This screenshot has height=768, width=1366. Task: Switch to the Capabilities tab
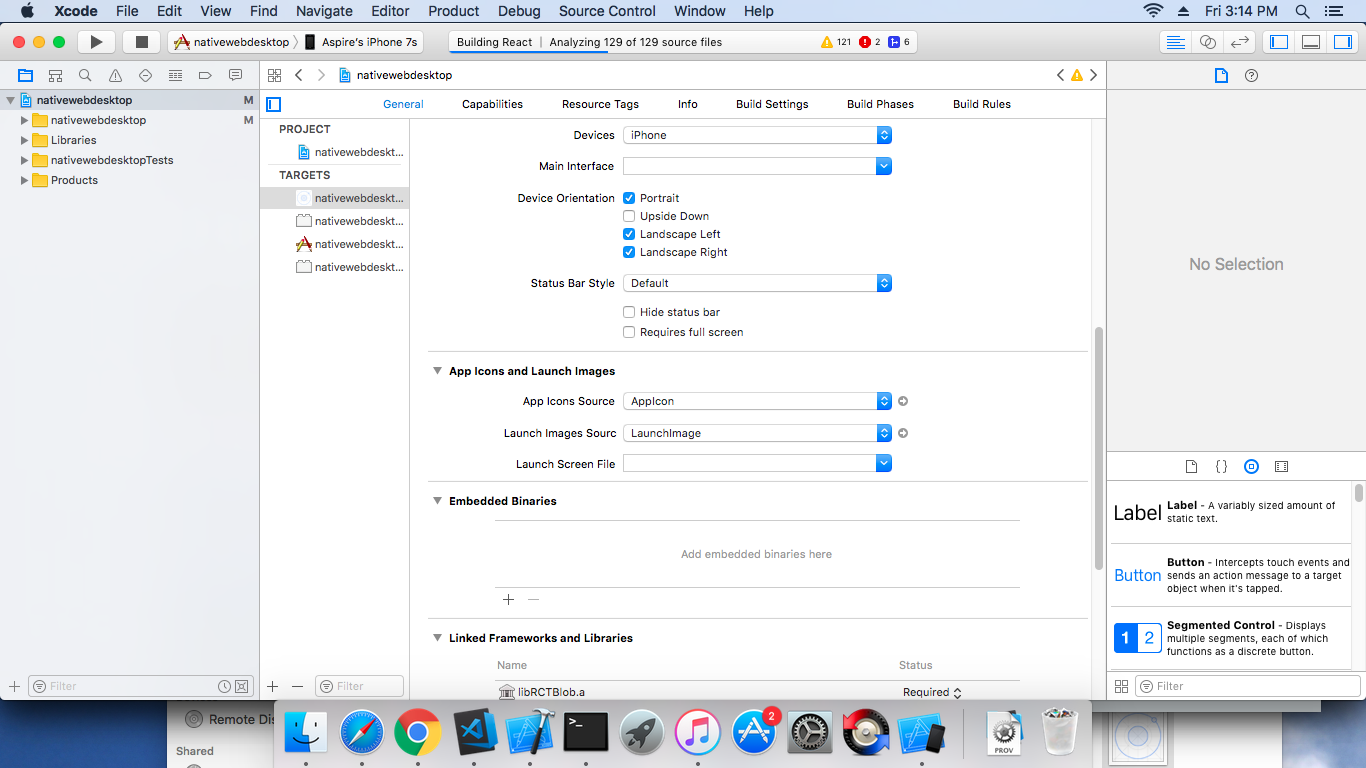492,104
